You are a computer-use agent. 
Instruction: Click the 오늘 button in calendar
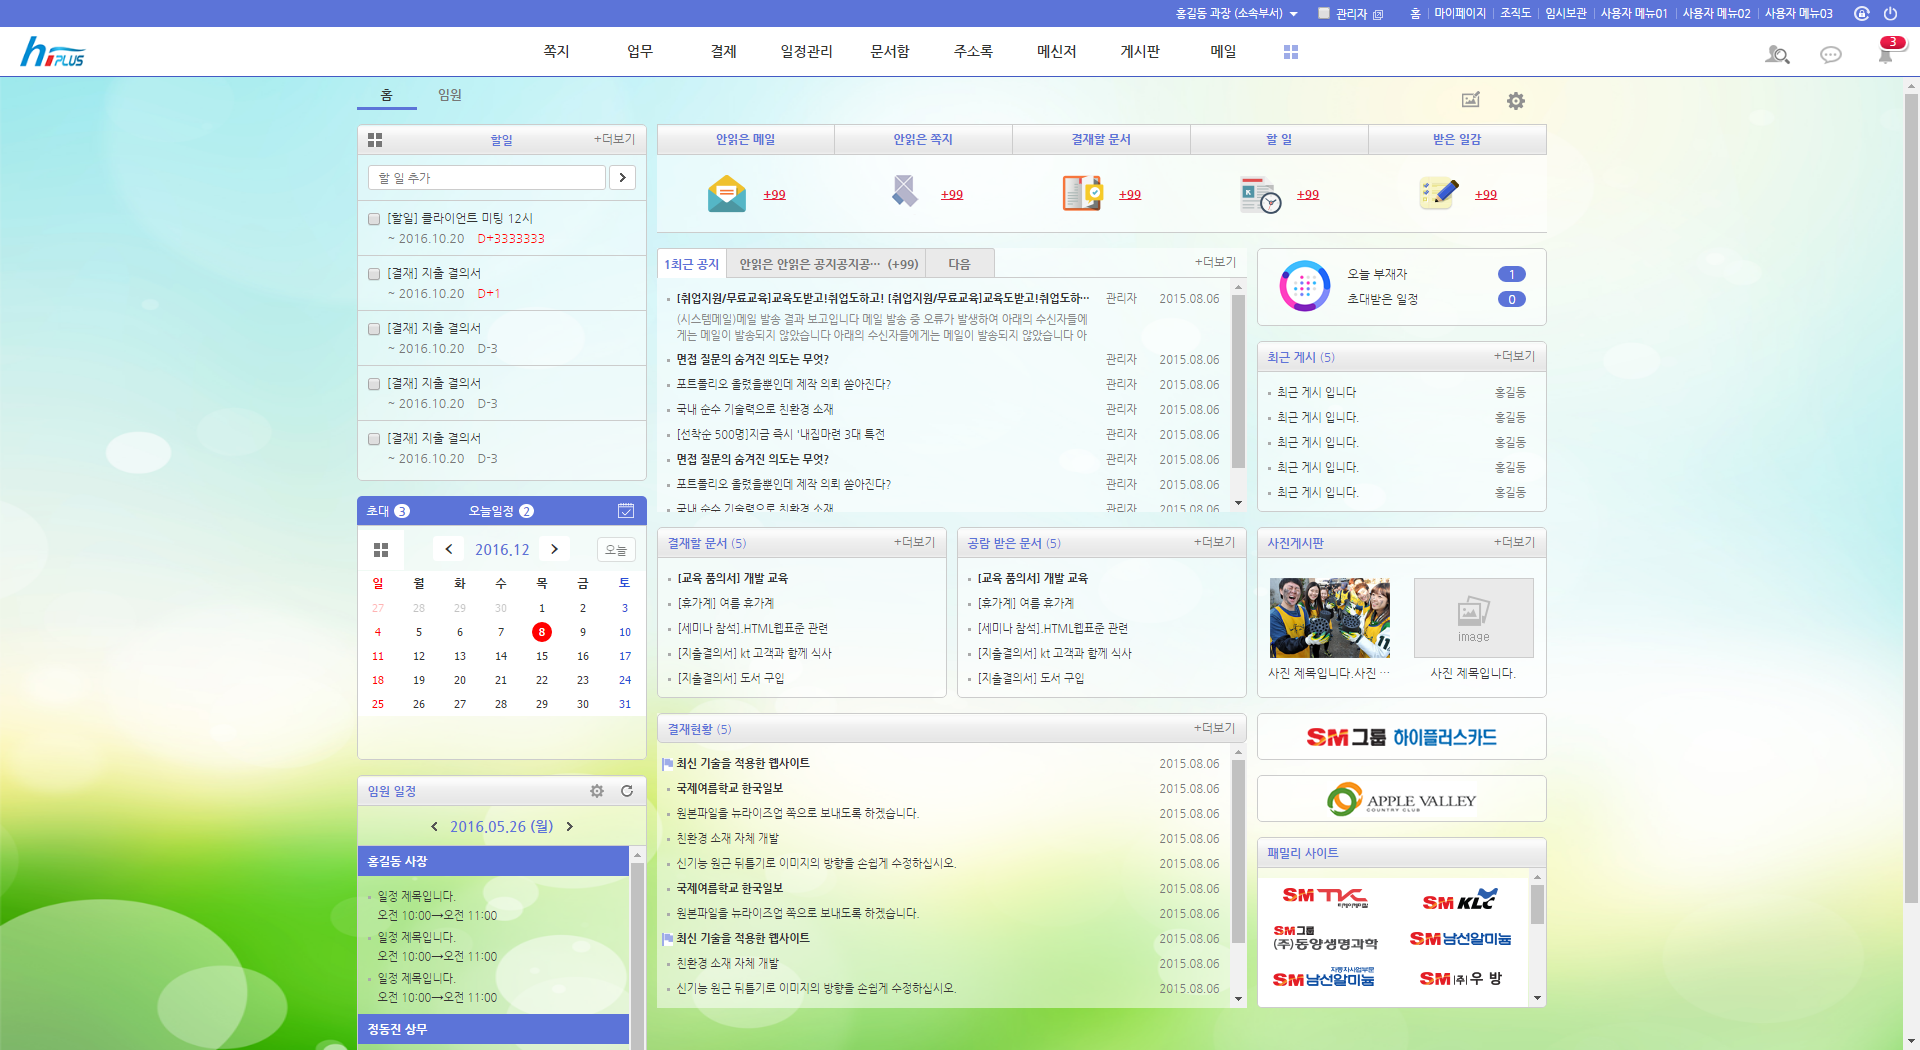click(x=616, y=550)
